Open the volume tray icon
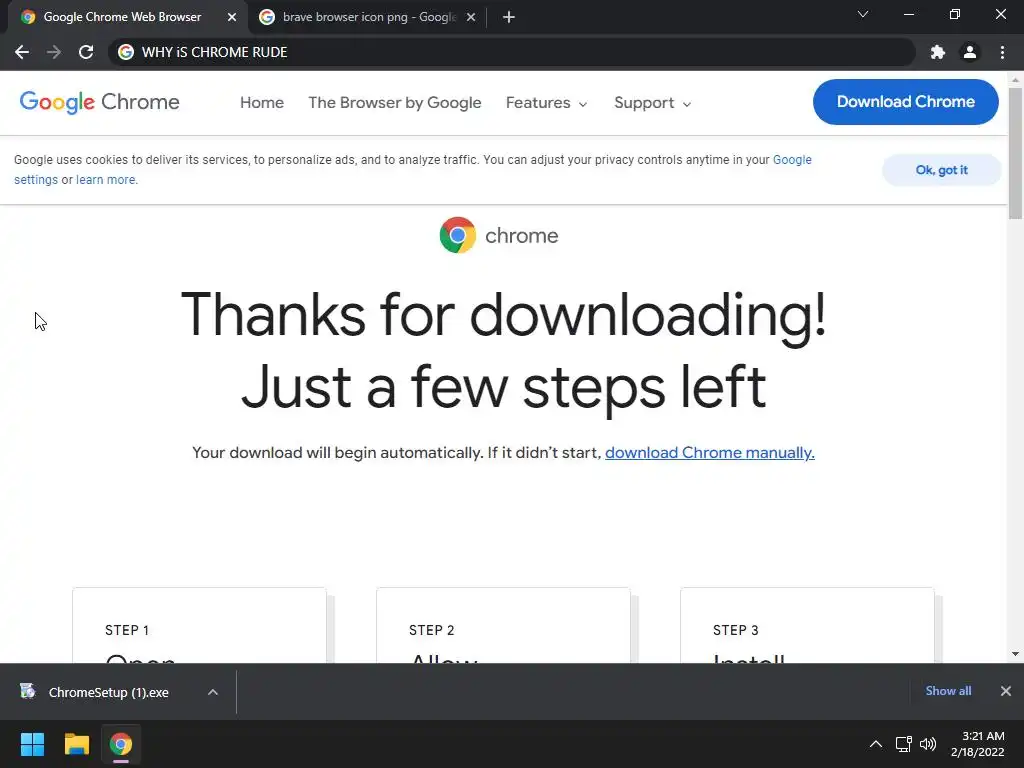This screenshot has width=1024, height=768. pyautogui.click(x=928, y=744)
